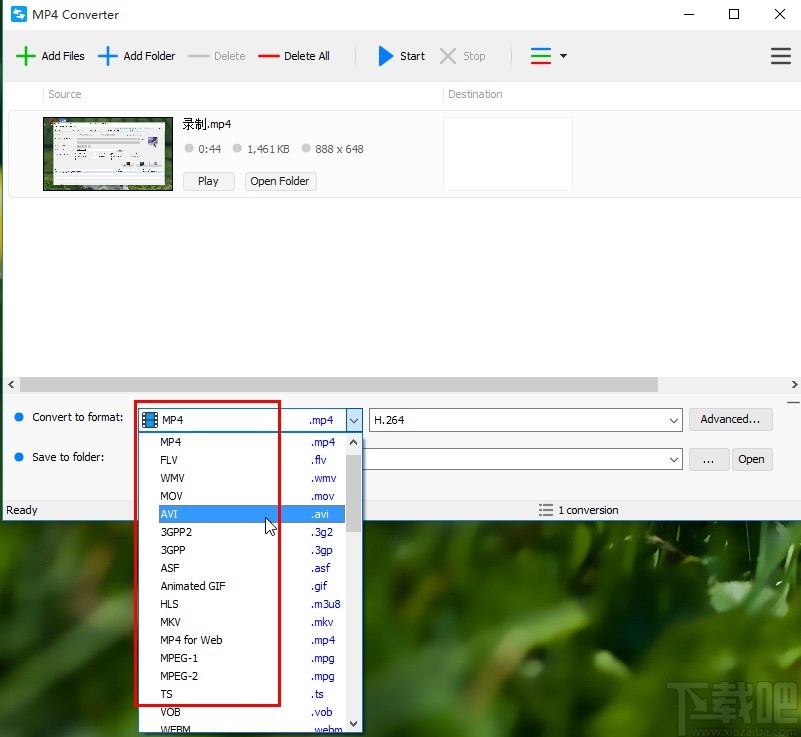Choose HLS .m3u8 format
Viewport: 801px width, 737px height.
252,604
